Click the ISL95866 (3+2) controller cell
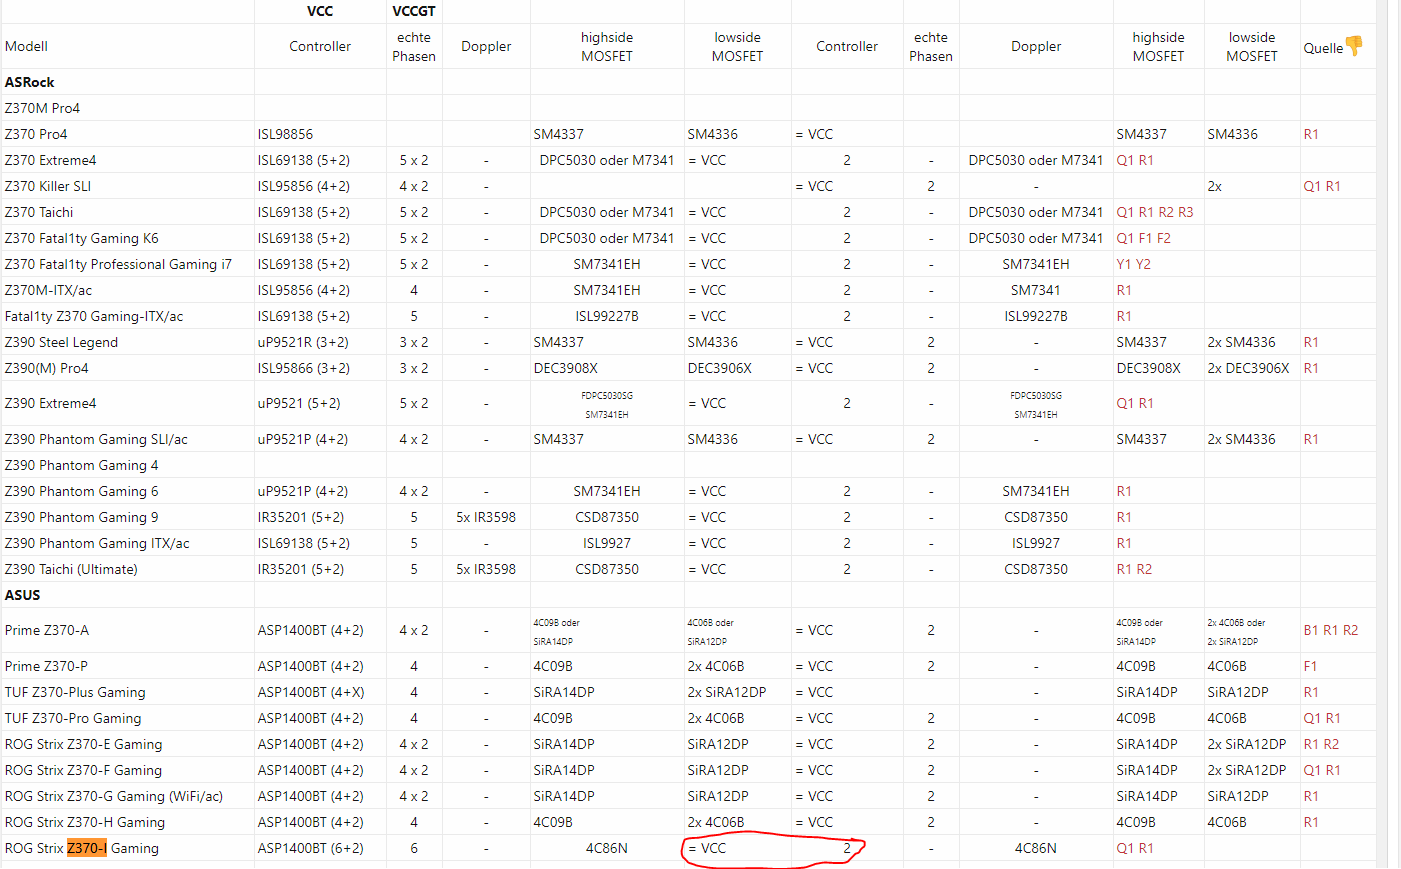This screenshot has width=1401, height=869. [320, 368]
